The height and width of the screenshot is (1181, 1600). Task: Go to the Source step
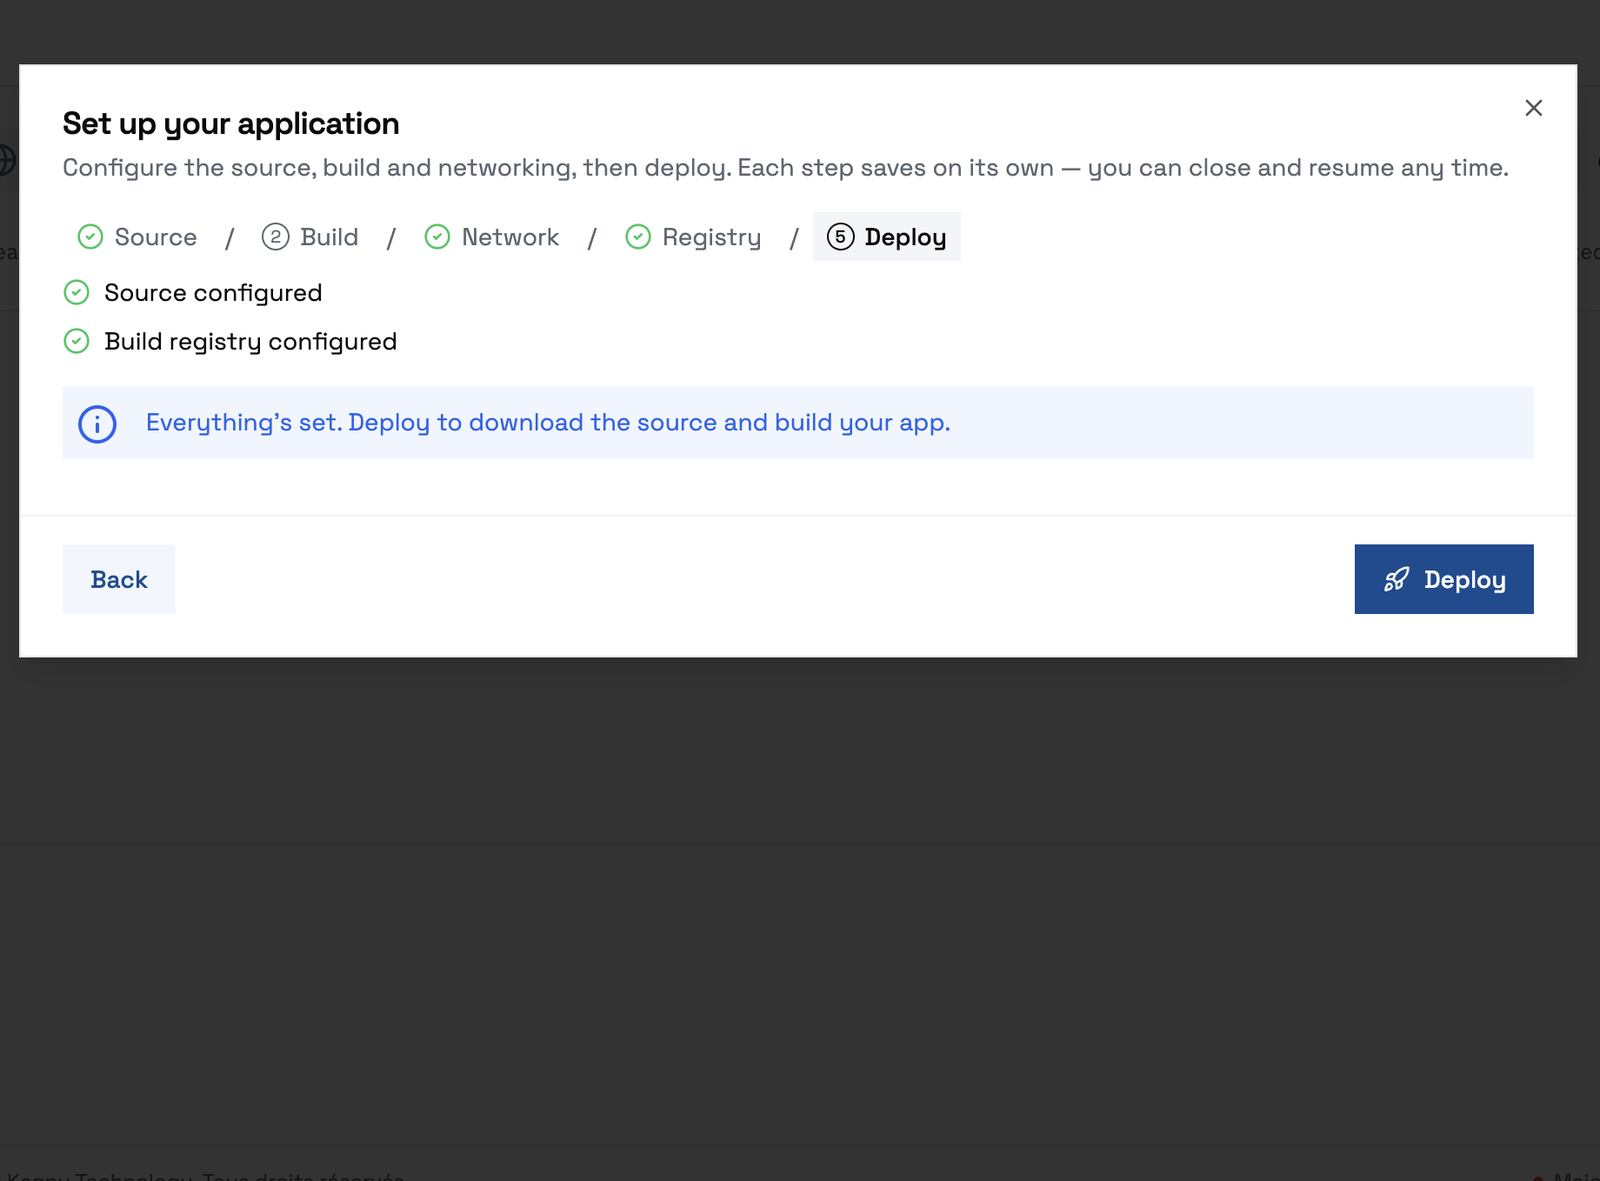[x=138, y=237]
